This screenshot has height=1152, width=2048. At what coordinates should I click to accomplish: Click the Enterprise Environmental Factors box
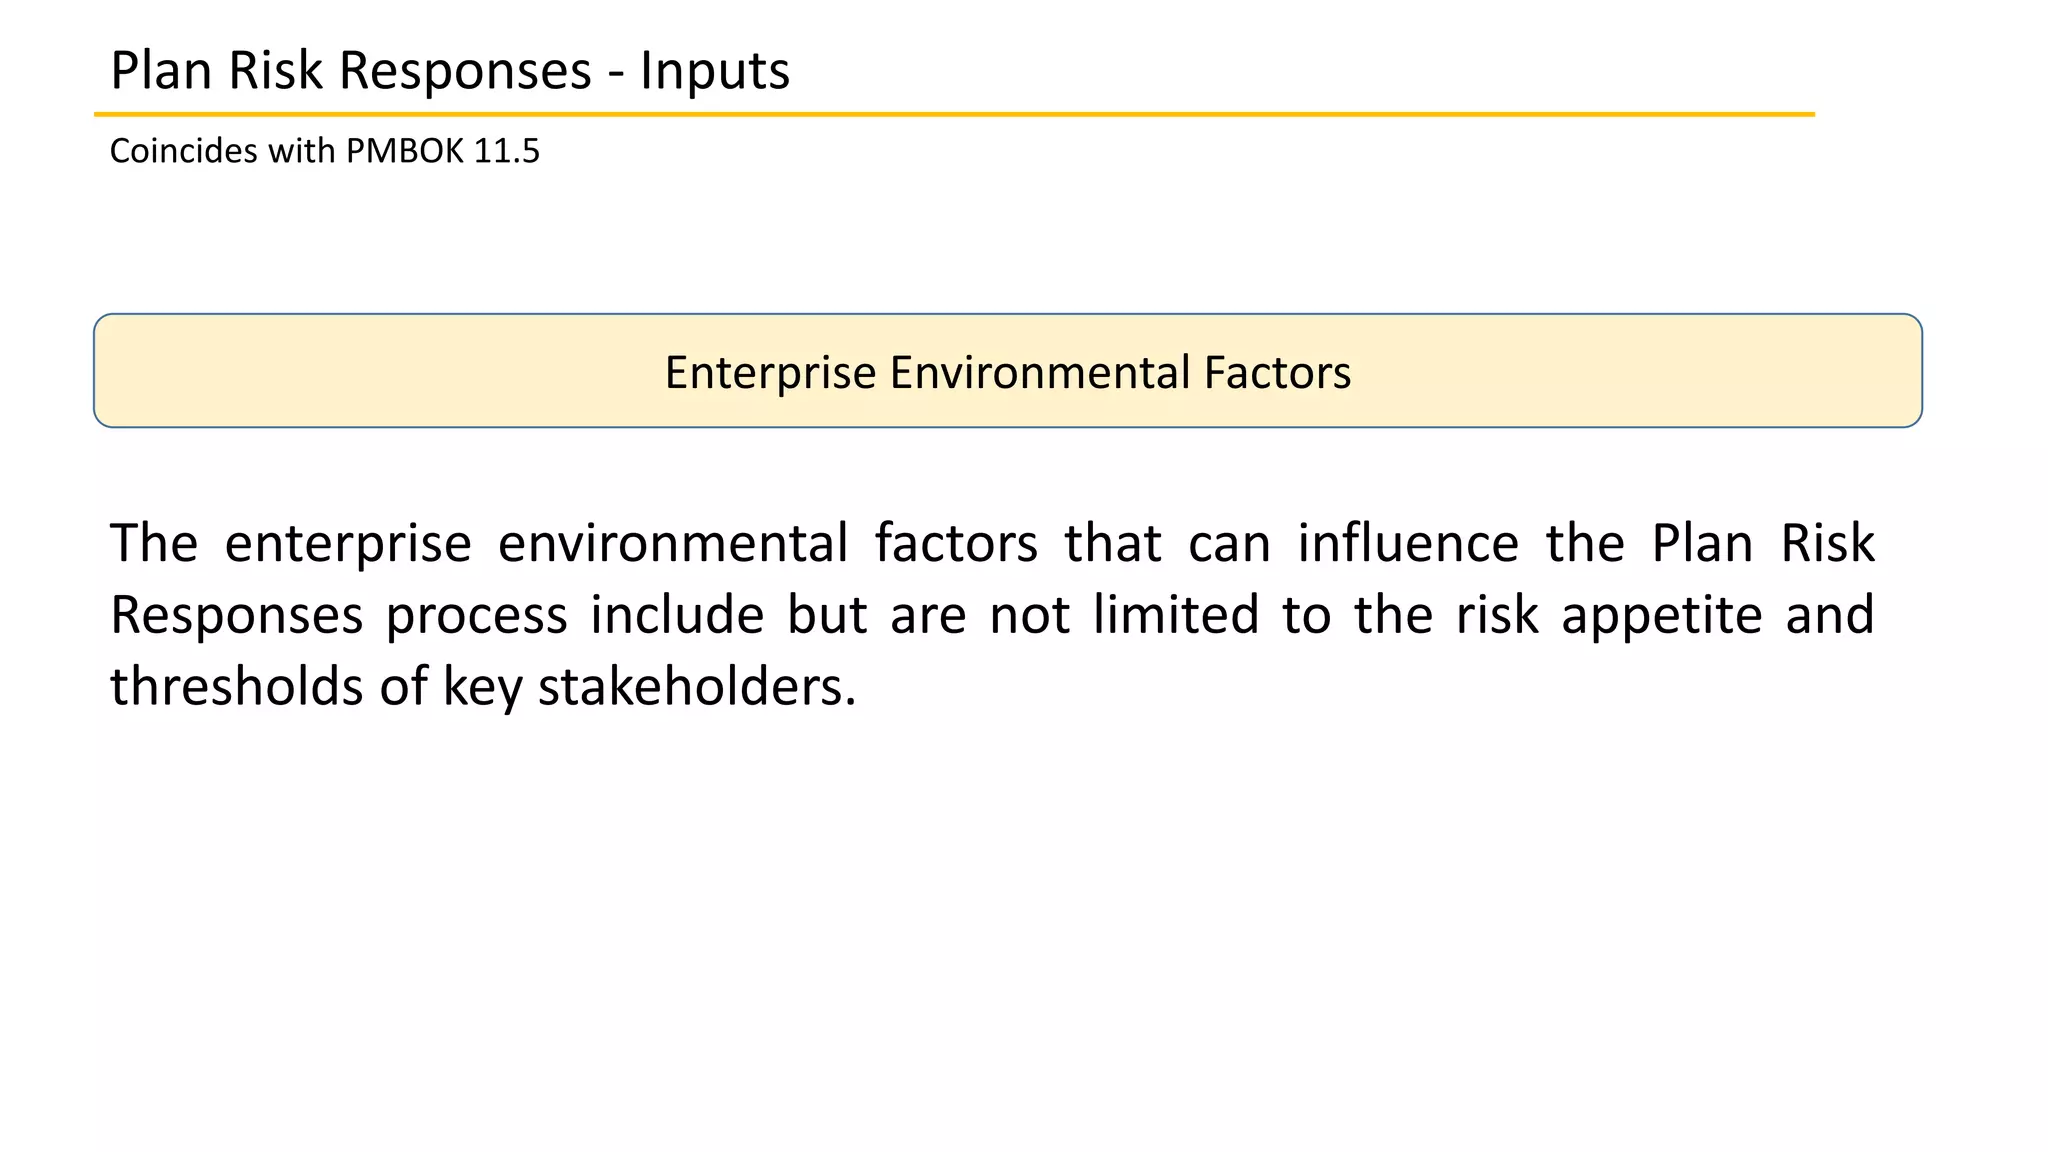1008,371
